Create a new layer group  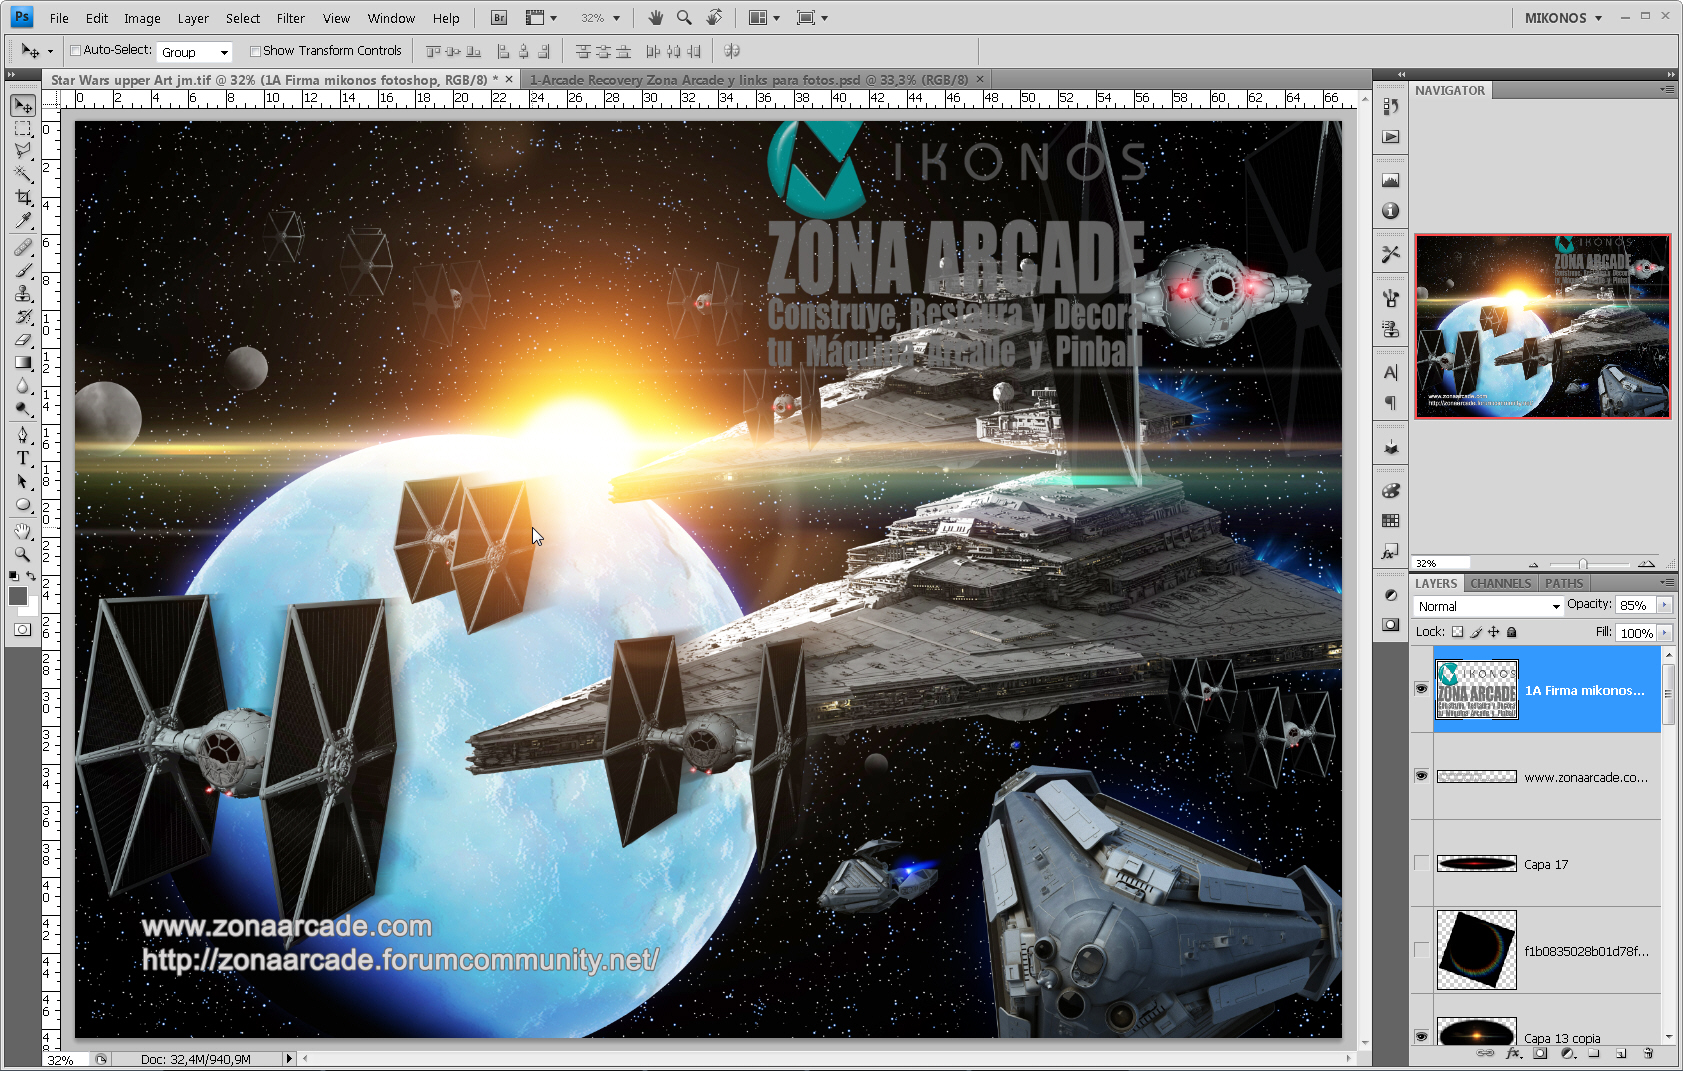(1594, 1053)
